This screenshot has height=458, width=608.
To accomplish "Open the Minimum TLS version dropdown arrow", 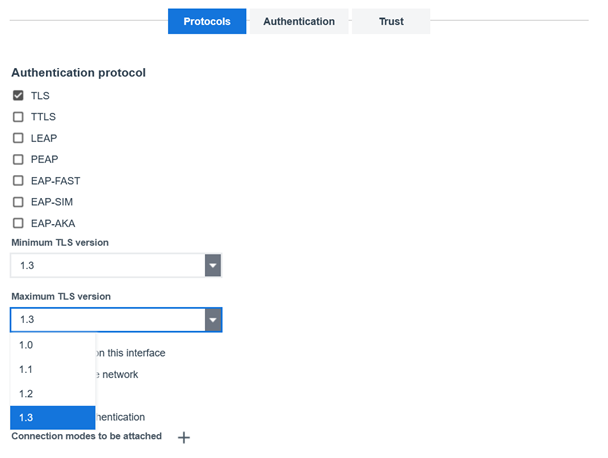I will 212,265.
